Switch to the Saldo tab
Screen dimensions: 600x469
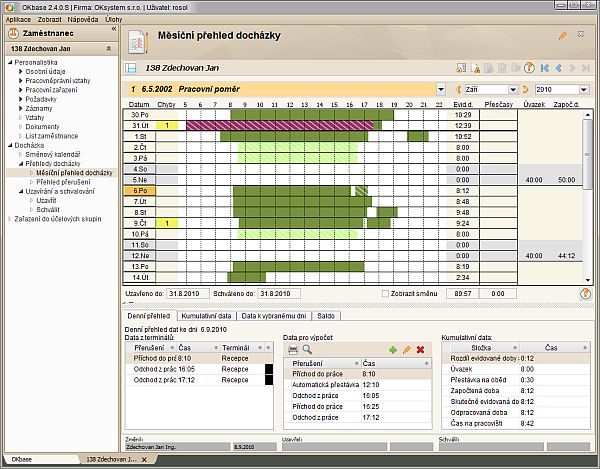click(326, 316)
